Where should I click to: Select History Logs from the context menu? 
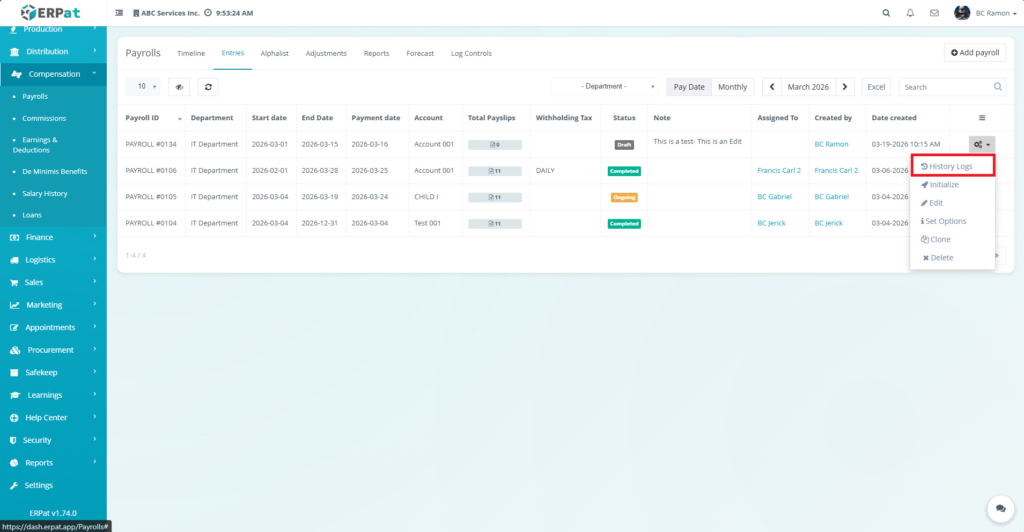tap(951, 166)
